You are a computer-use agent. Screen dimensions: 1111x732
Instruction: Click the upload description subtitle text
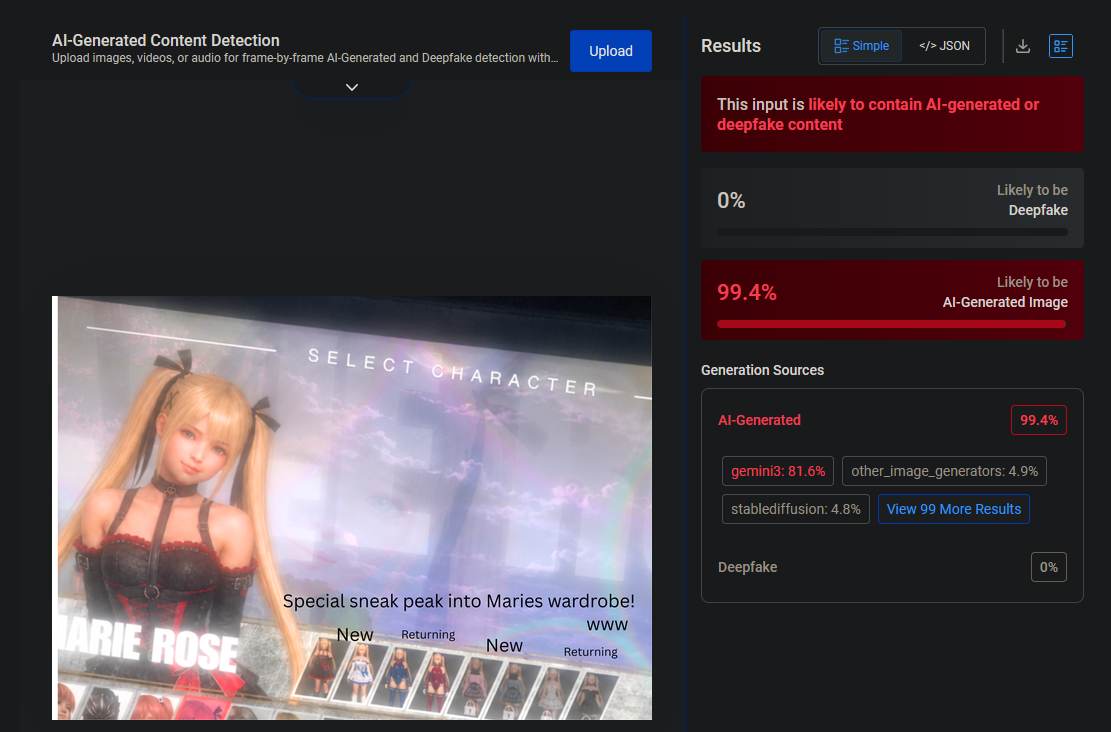point(305,58)
